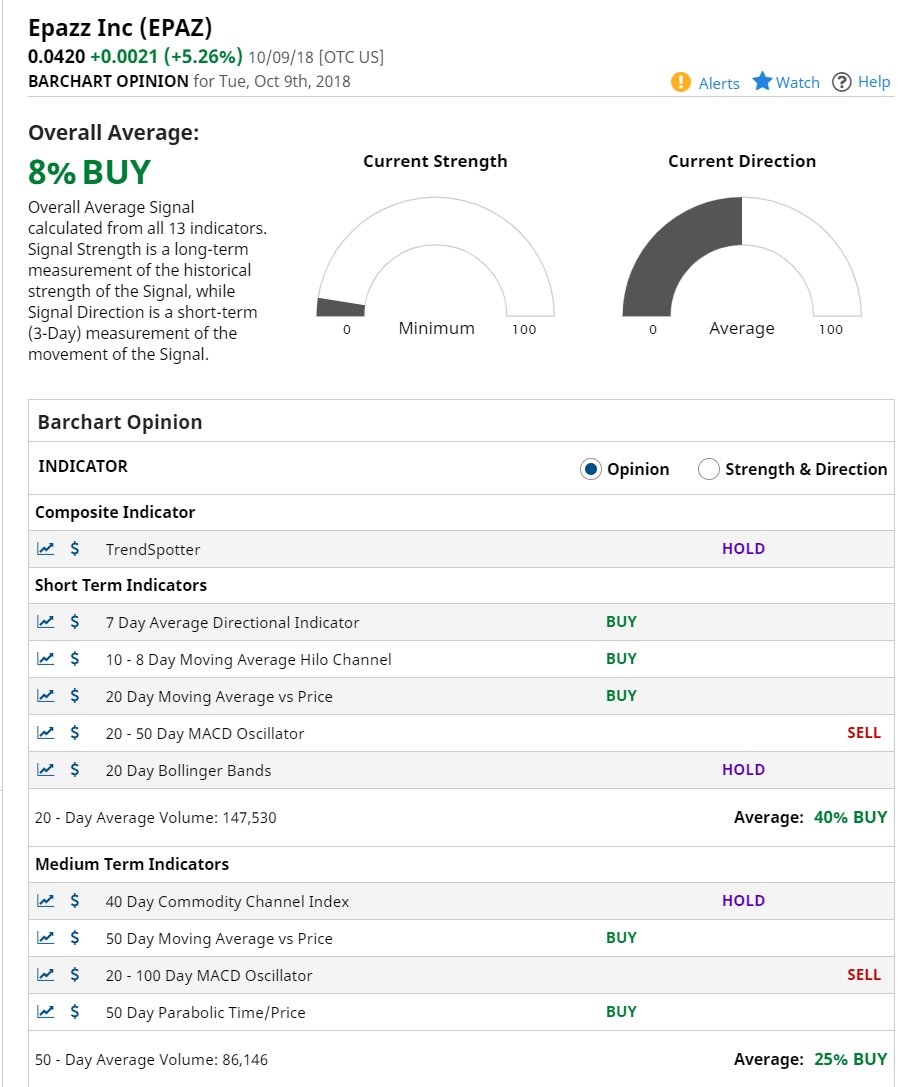Click dollar icon for 20 Day Bollinger Bands

pos(75,770)
